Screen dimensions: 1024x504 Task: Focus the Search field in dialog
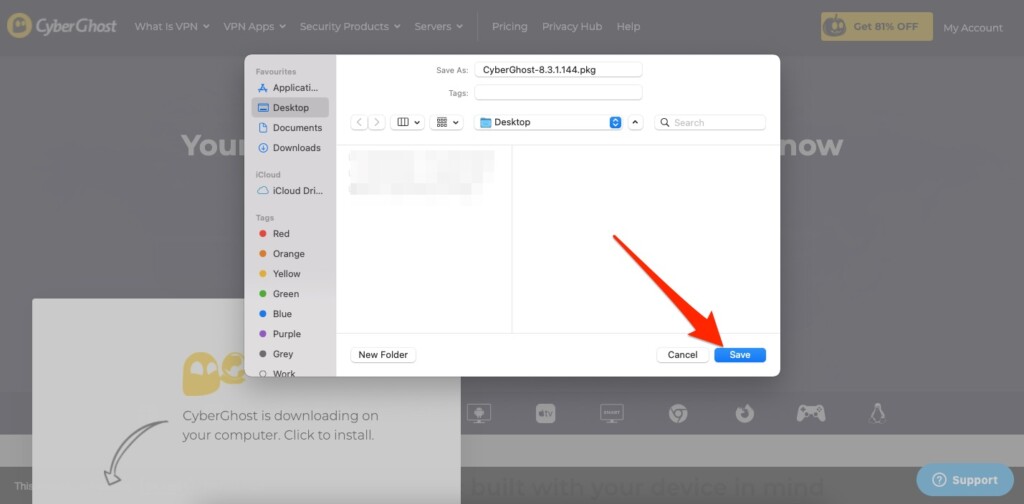pos(710,122)
